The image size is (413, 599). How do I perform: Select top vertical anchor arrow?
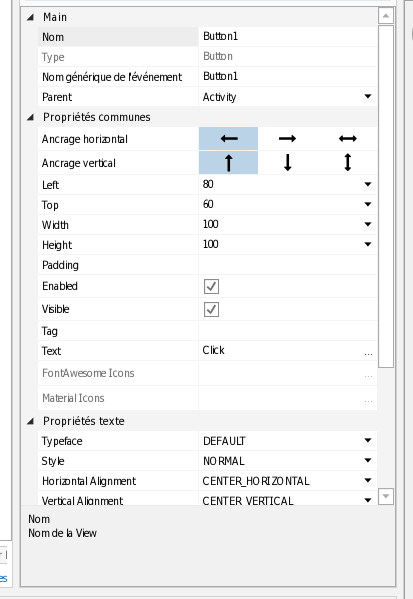[x=228, y=163]
